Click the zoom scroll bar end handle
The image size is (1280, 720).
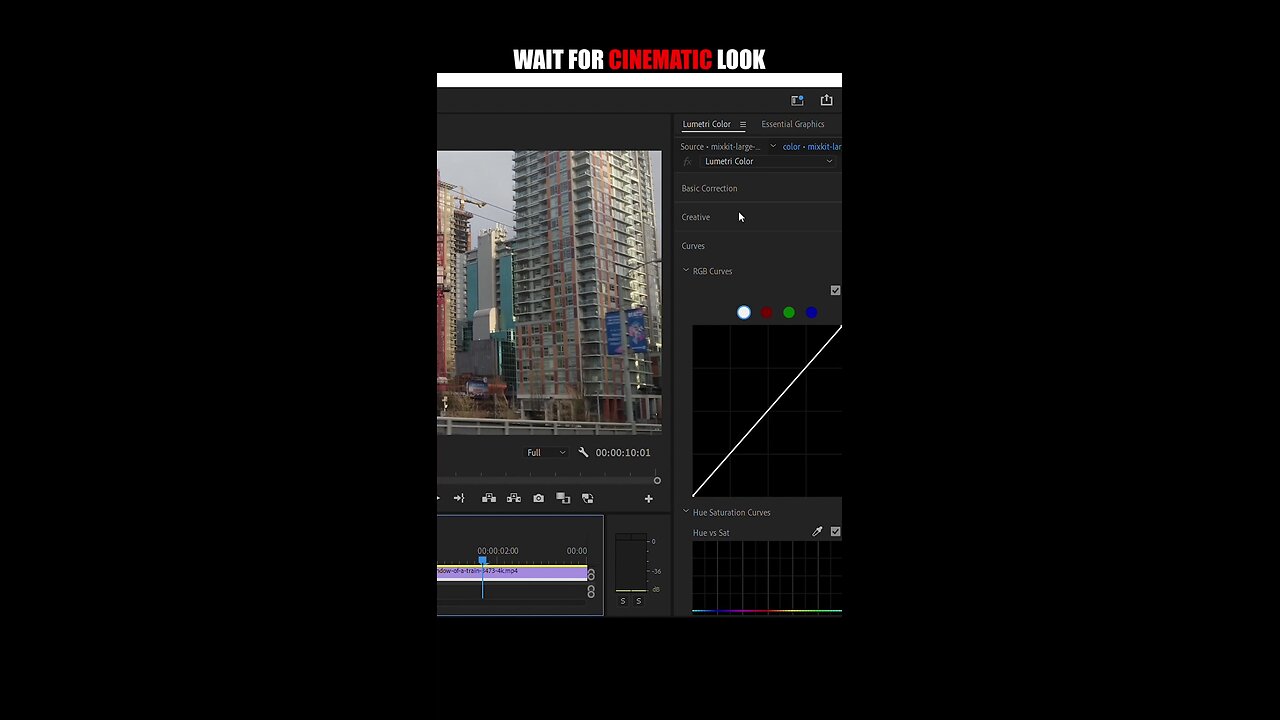657,480
